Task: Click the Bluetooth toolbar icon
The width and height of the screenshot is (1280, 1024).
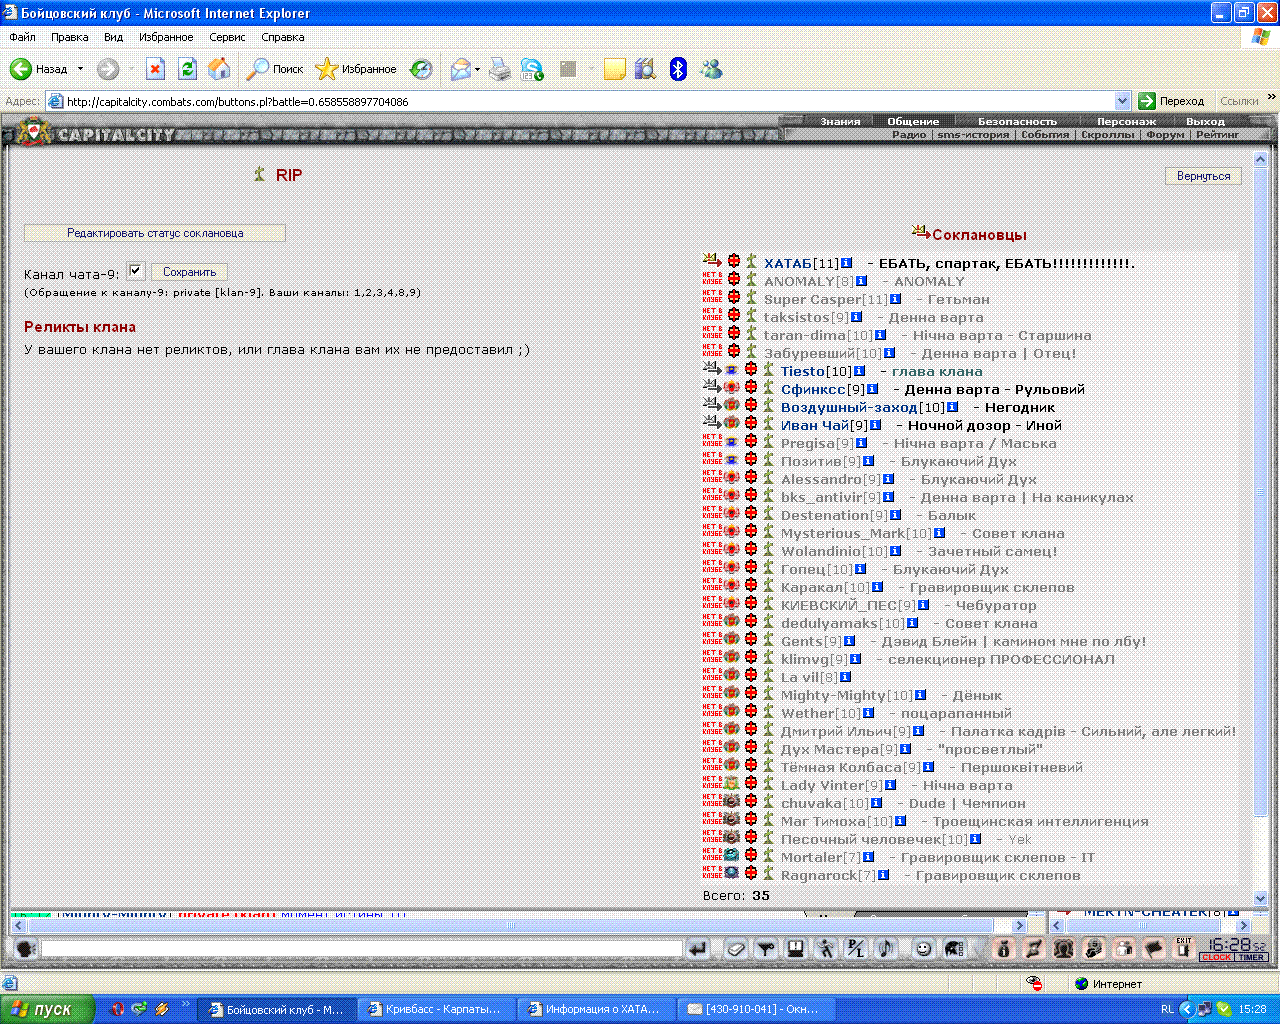Action: coord(678,69)
